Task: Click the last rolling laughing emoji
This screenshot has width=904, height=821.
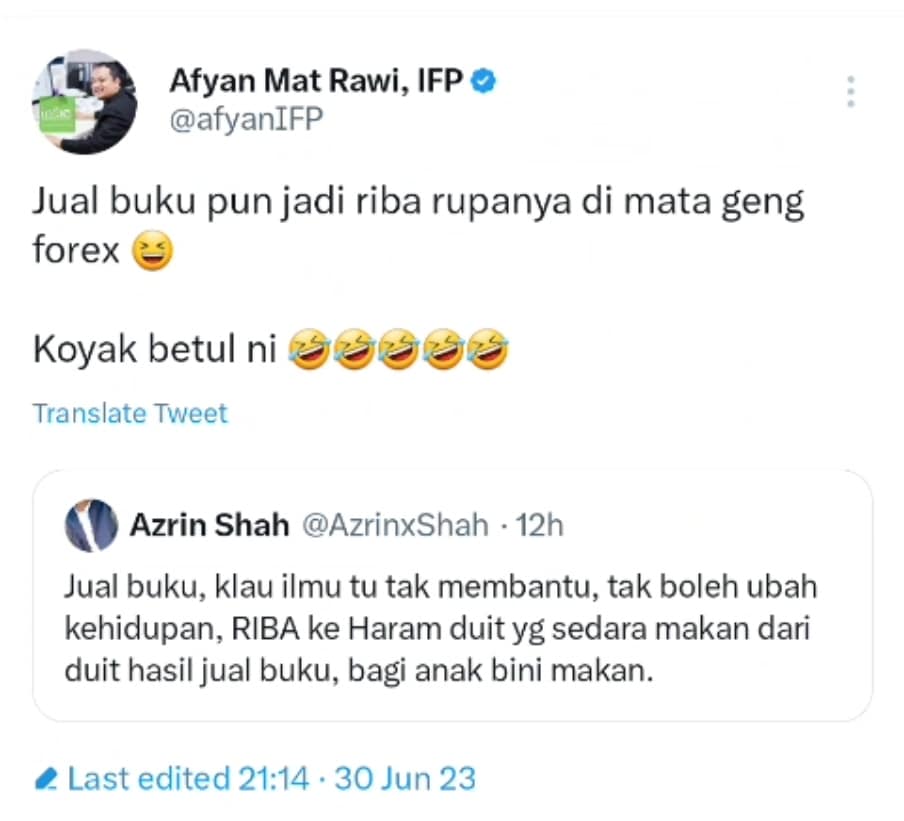Action: [488, 349]
